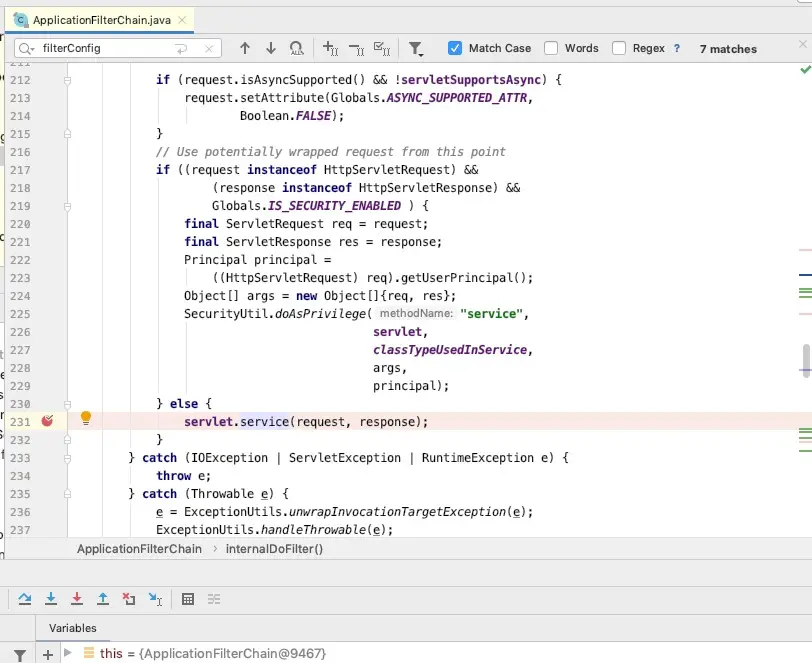The height and width of the screenshot is (663, 812).
Task: Select the ApplicationFilterChain.java editor tab
Action: tap(99, 20)
